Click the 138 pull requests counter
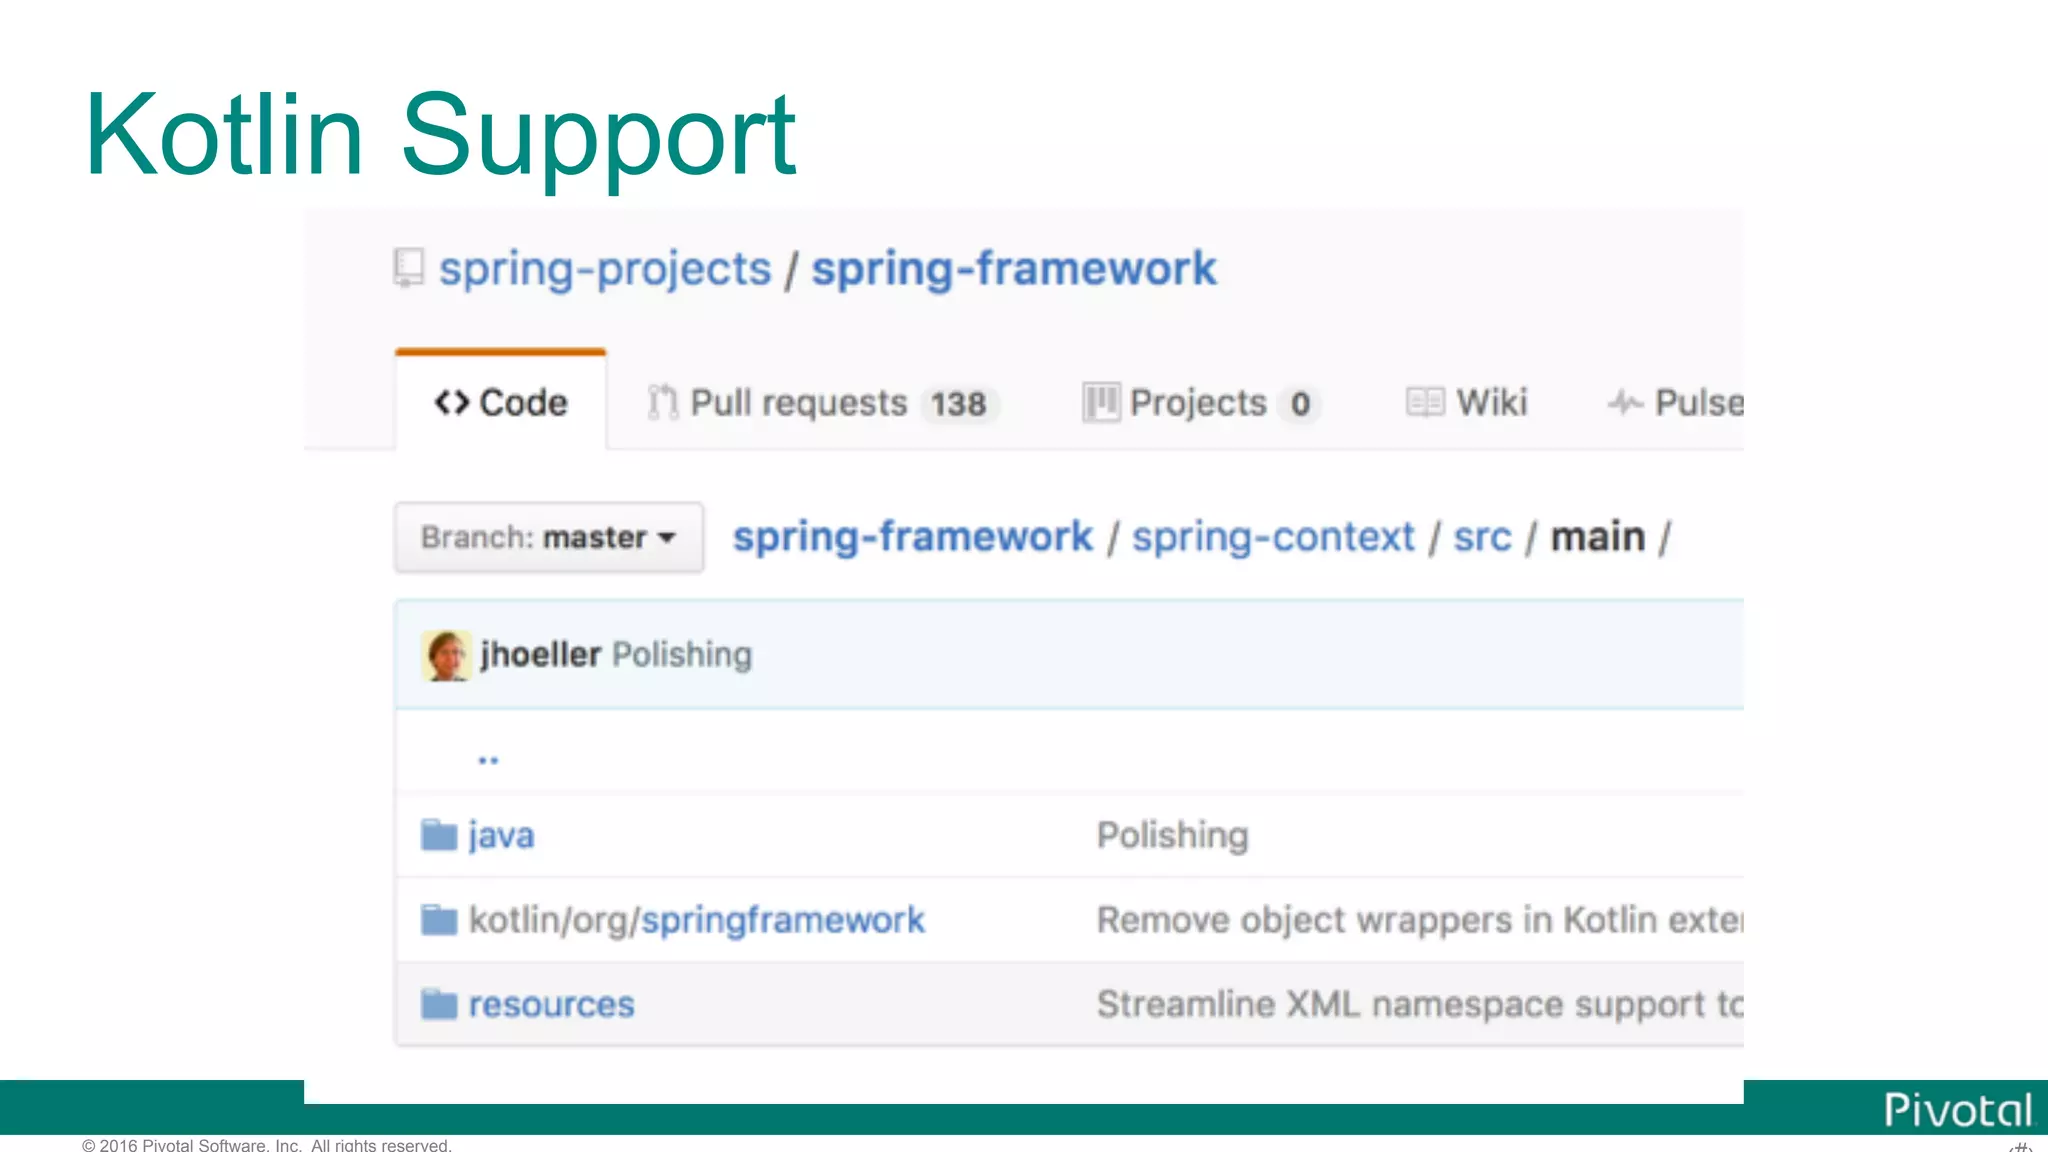The height and width of the screenshot is (1152, 2048). point(958,404)
